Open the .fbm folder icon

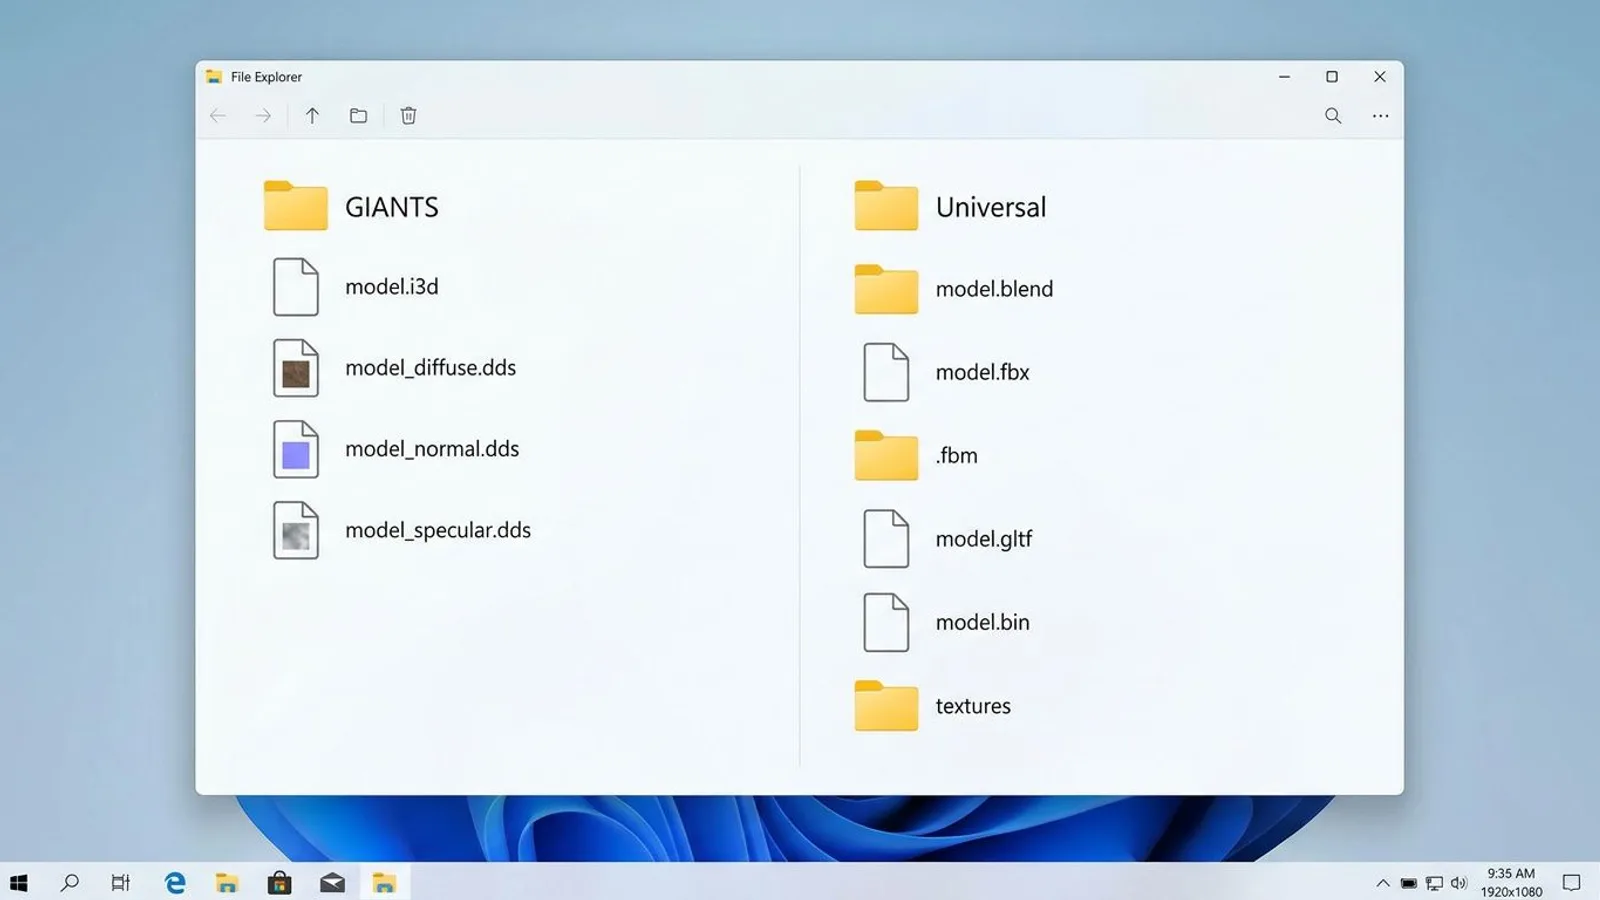tap(886, 455)
